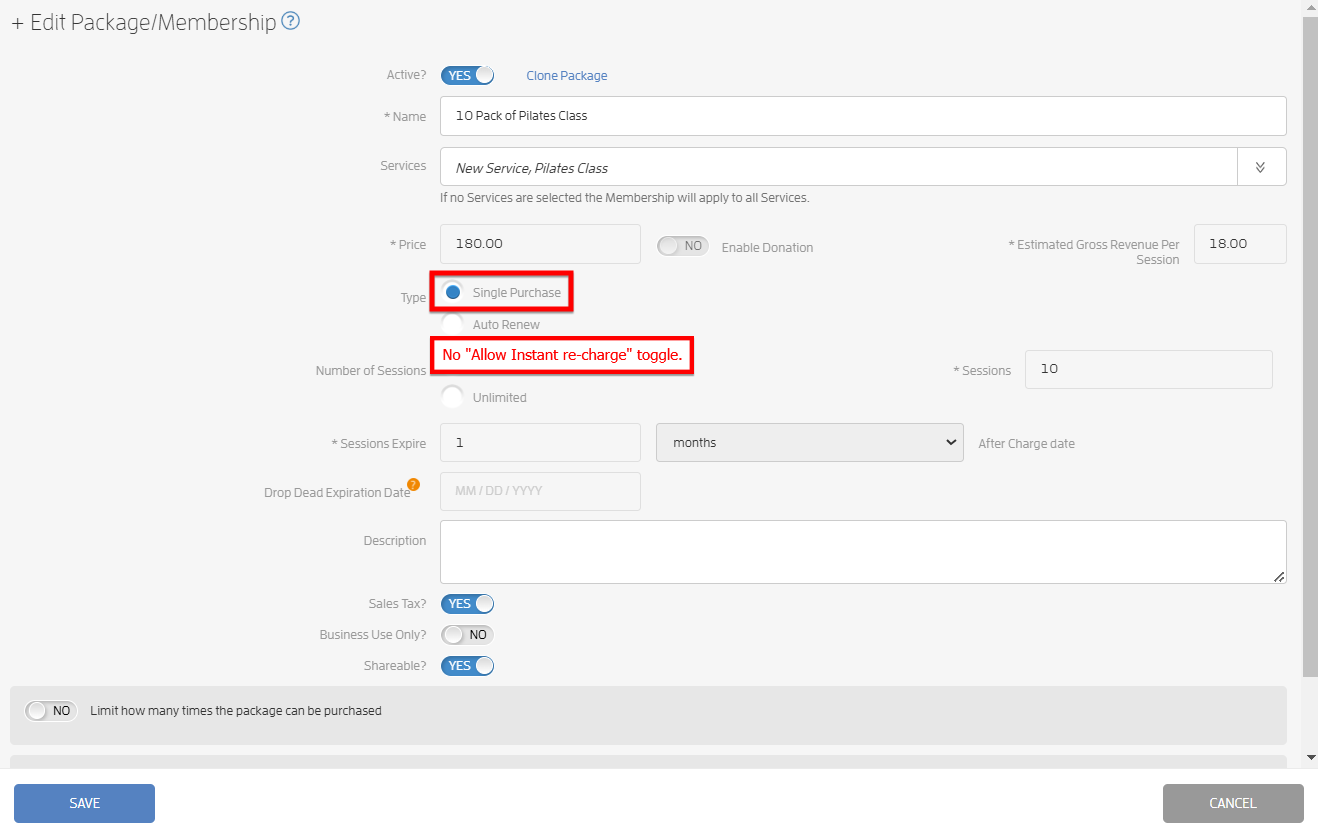Viewport: 1318px width, 834px height.
Task: Expand the Services list with the double chevron
Action: (1261, 167)
